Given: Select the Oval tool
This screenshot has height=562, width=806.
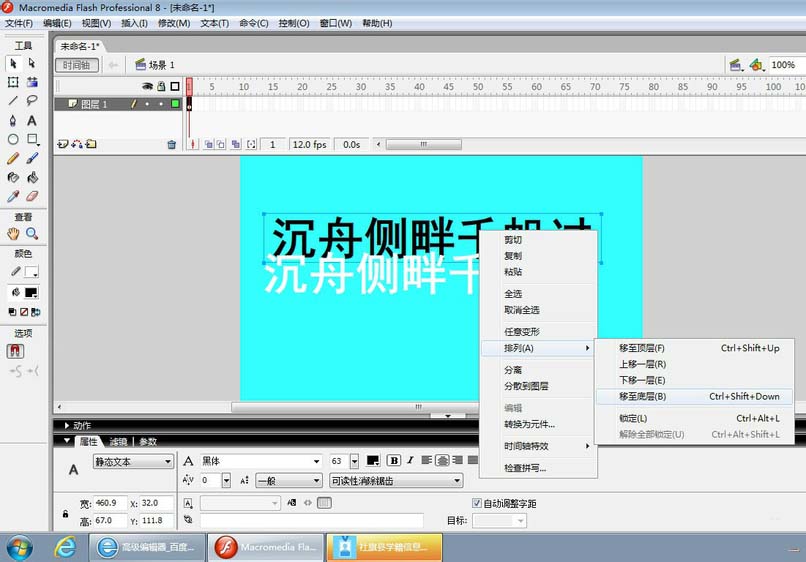Looking at the screenshot, I should [13, 139].
